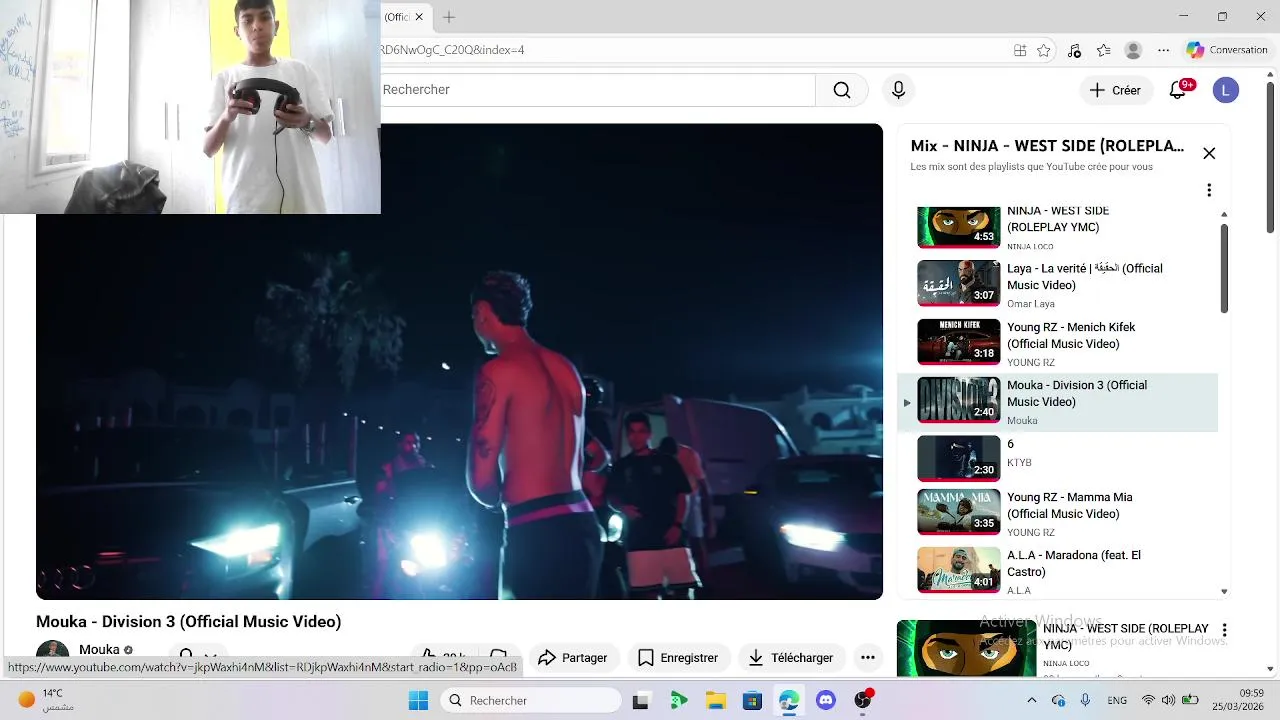This screenshot has height=720, width=1280.
Task: Open File Explorer from taskbar
Action: [715, 701]
